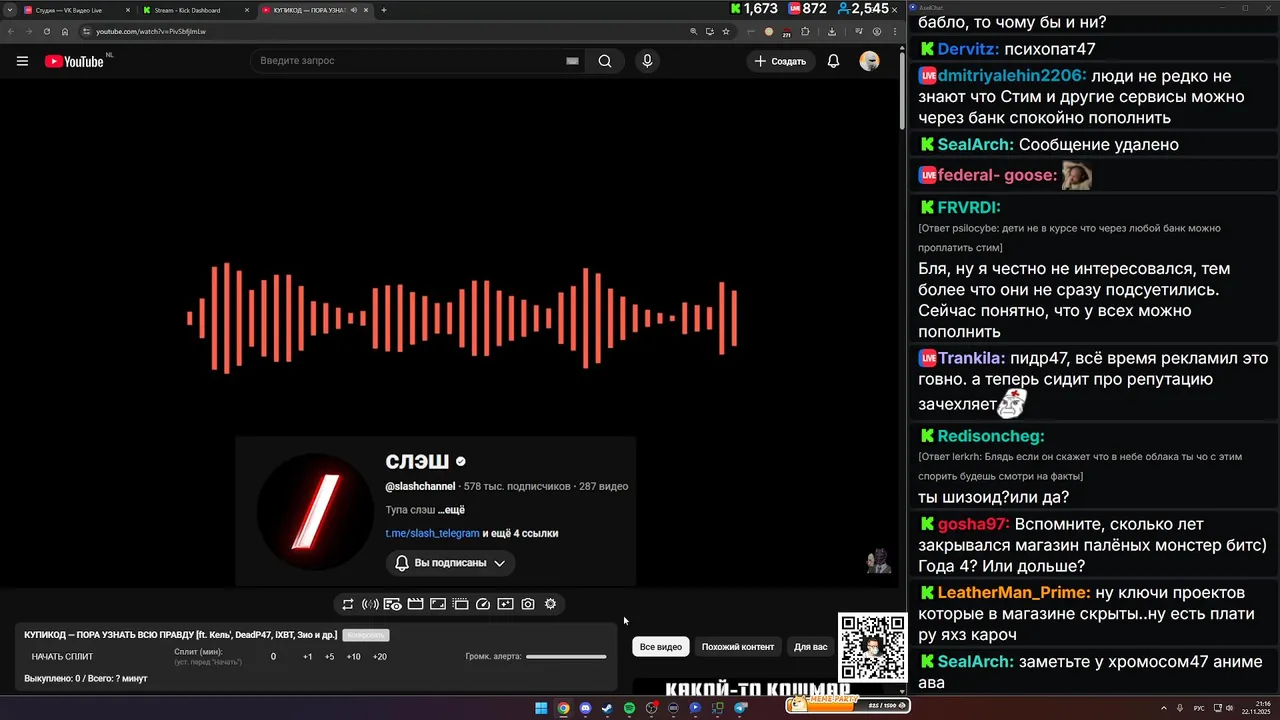
Task: Add one minute with the '+1' button
Action: (307, 657)
